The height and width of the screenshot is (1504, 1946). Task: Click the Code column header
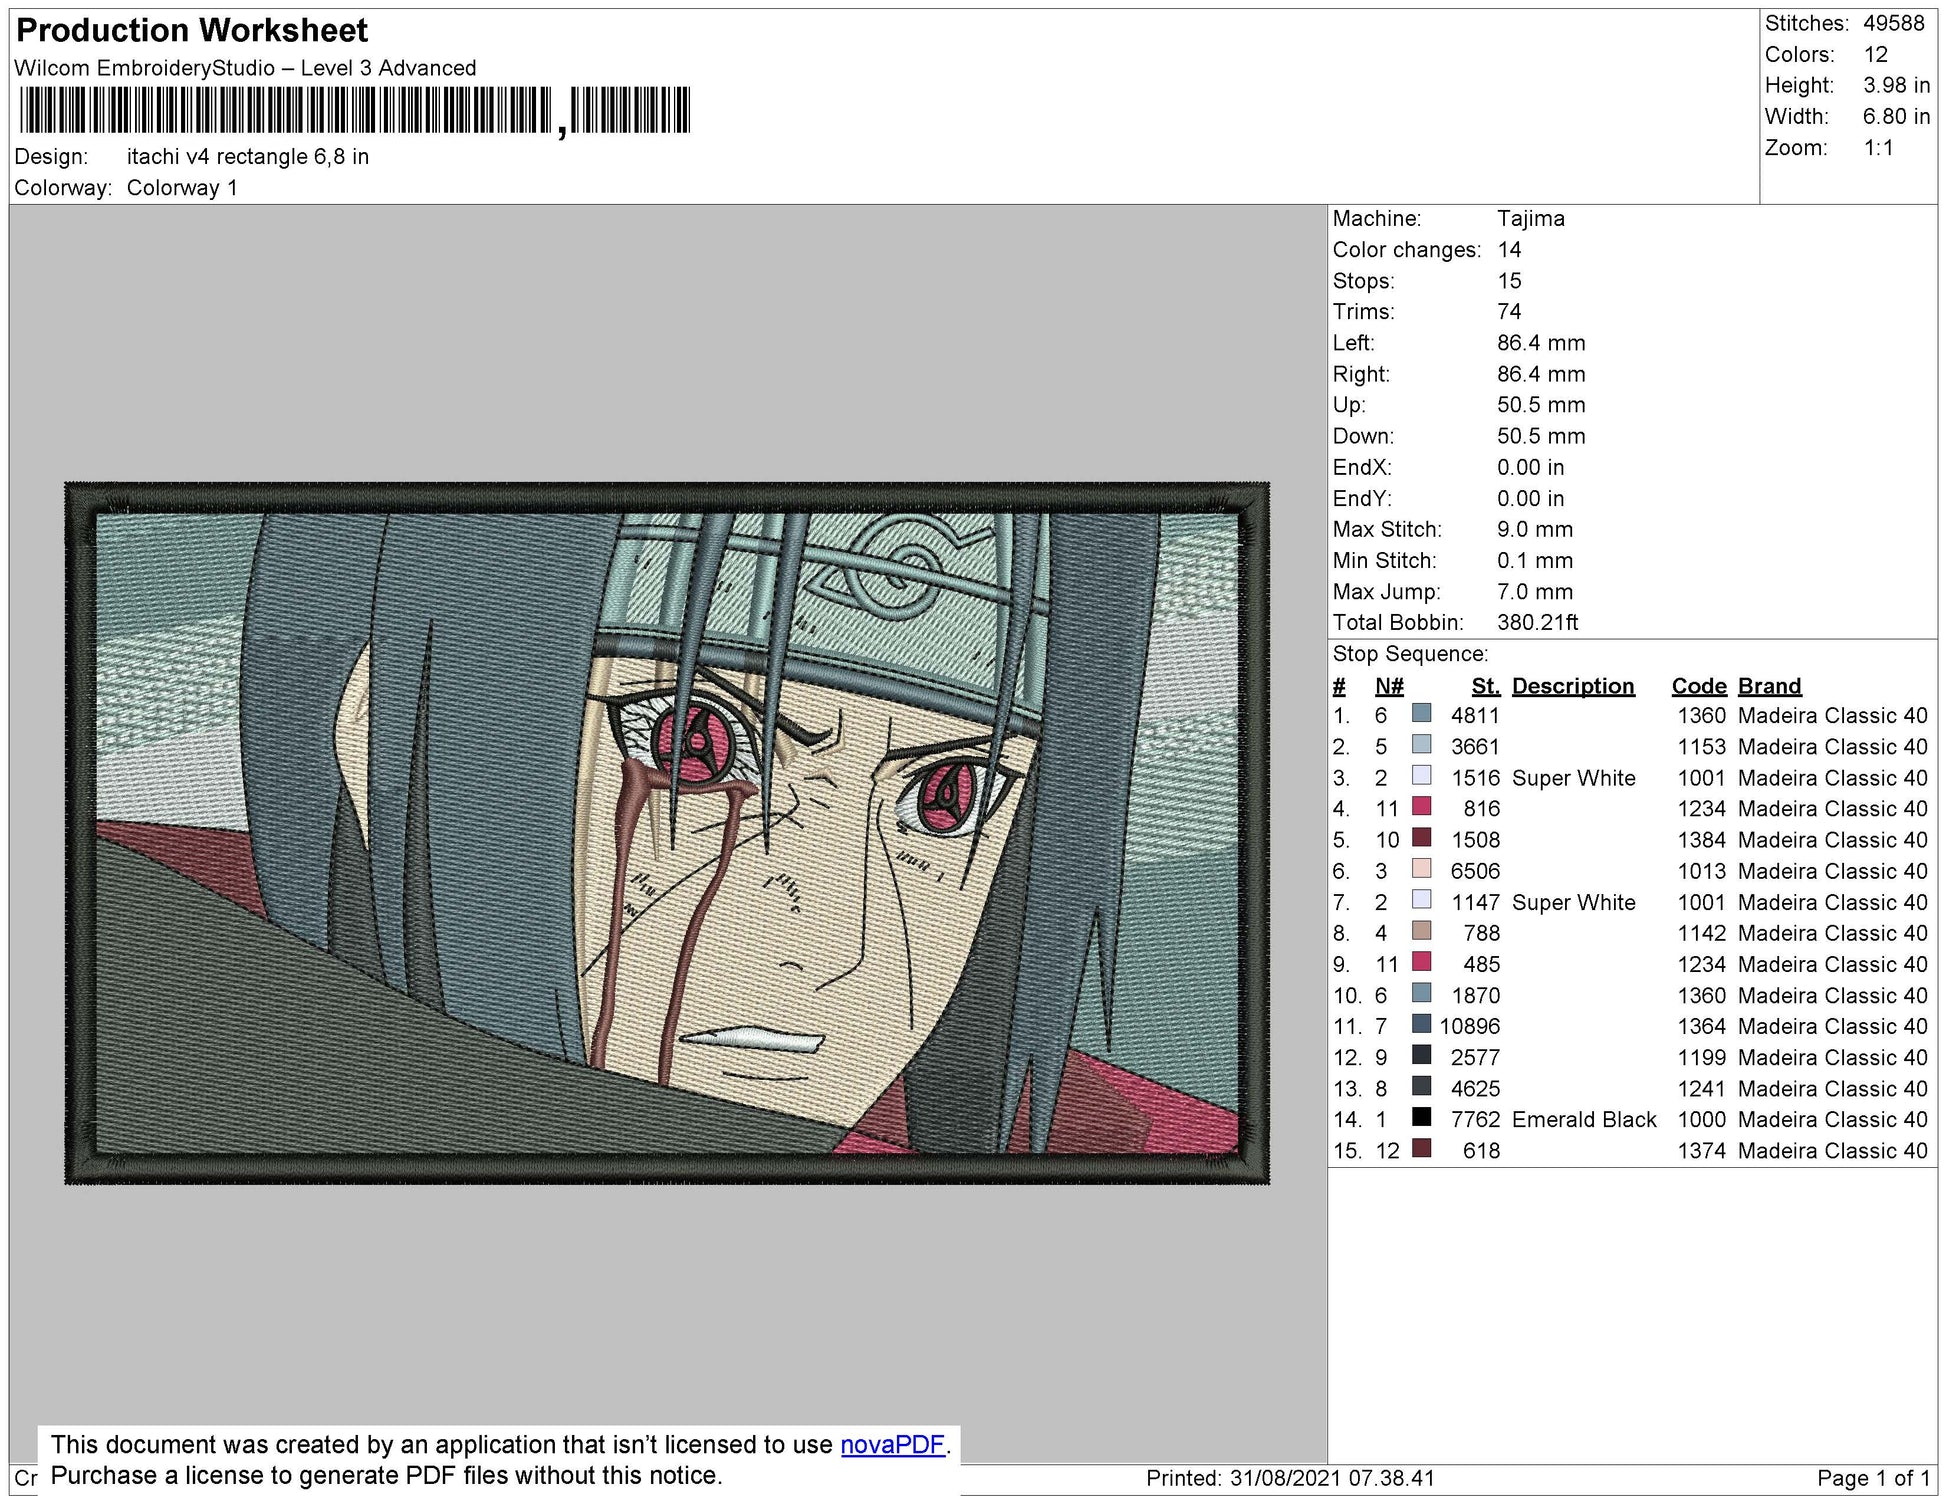1698,686
